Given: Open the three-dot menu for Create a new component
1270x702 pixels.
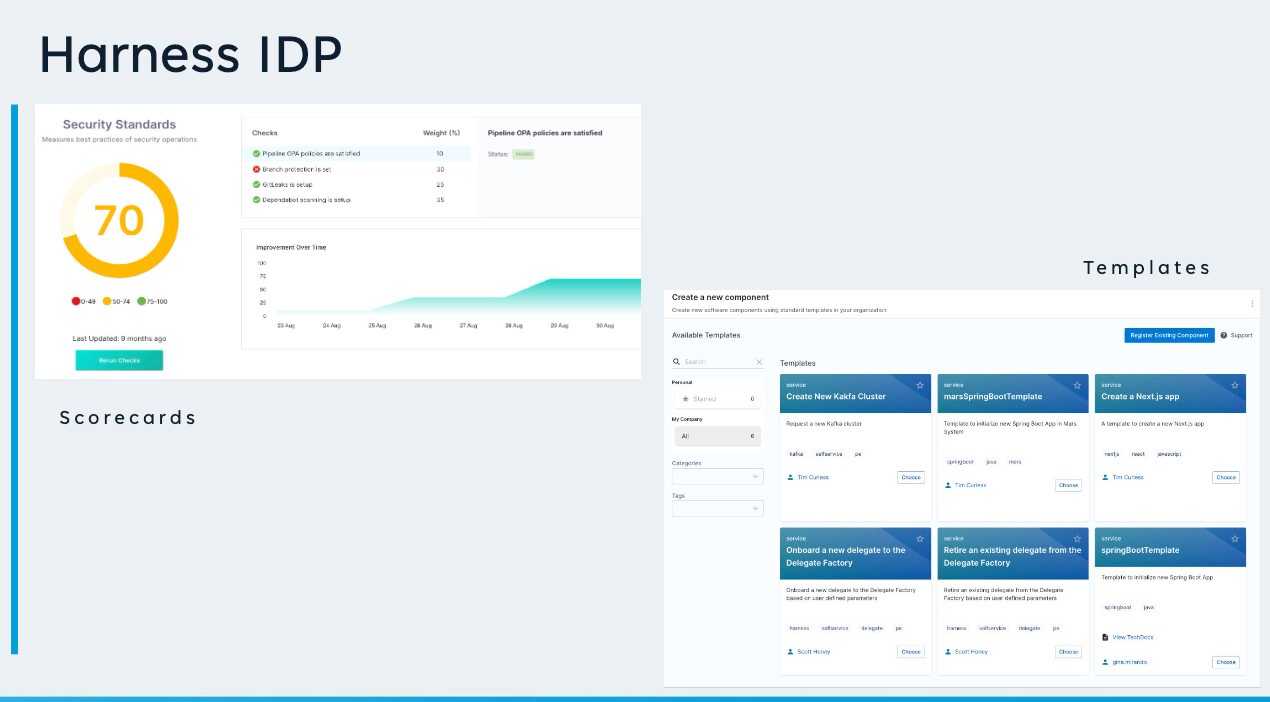Looking at the screenshot, I should [1252, 303].
